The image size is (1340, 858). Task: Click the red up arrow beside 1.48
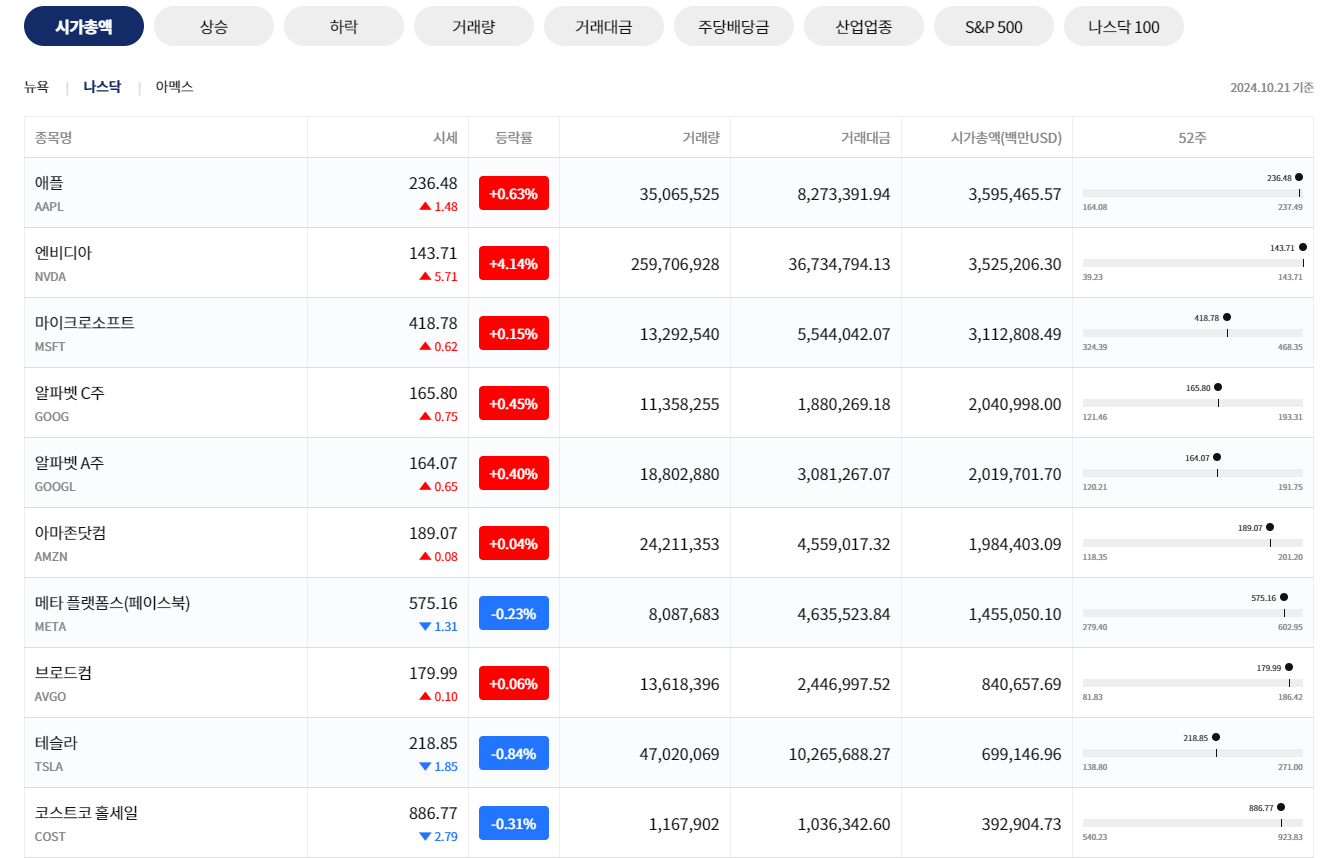pos(425,206)
